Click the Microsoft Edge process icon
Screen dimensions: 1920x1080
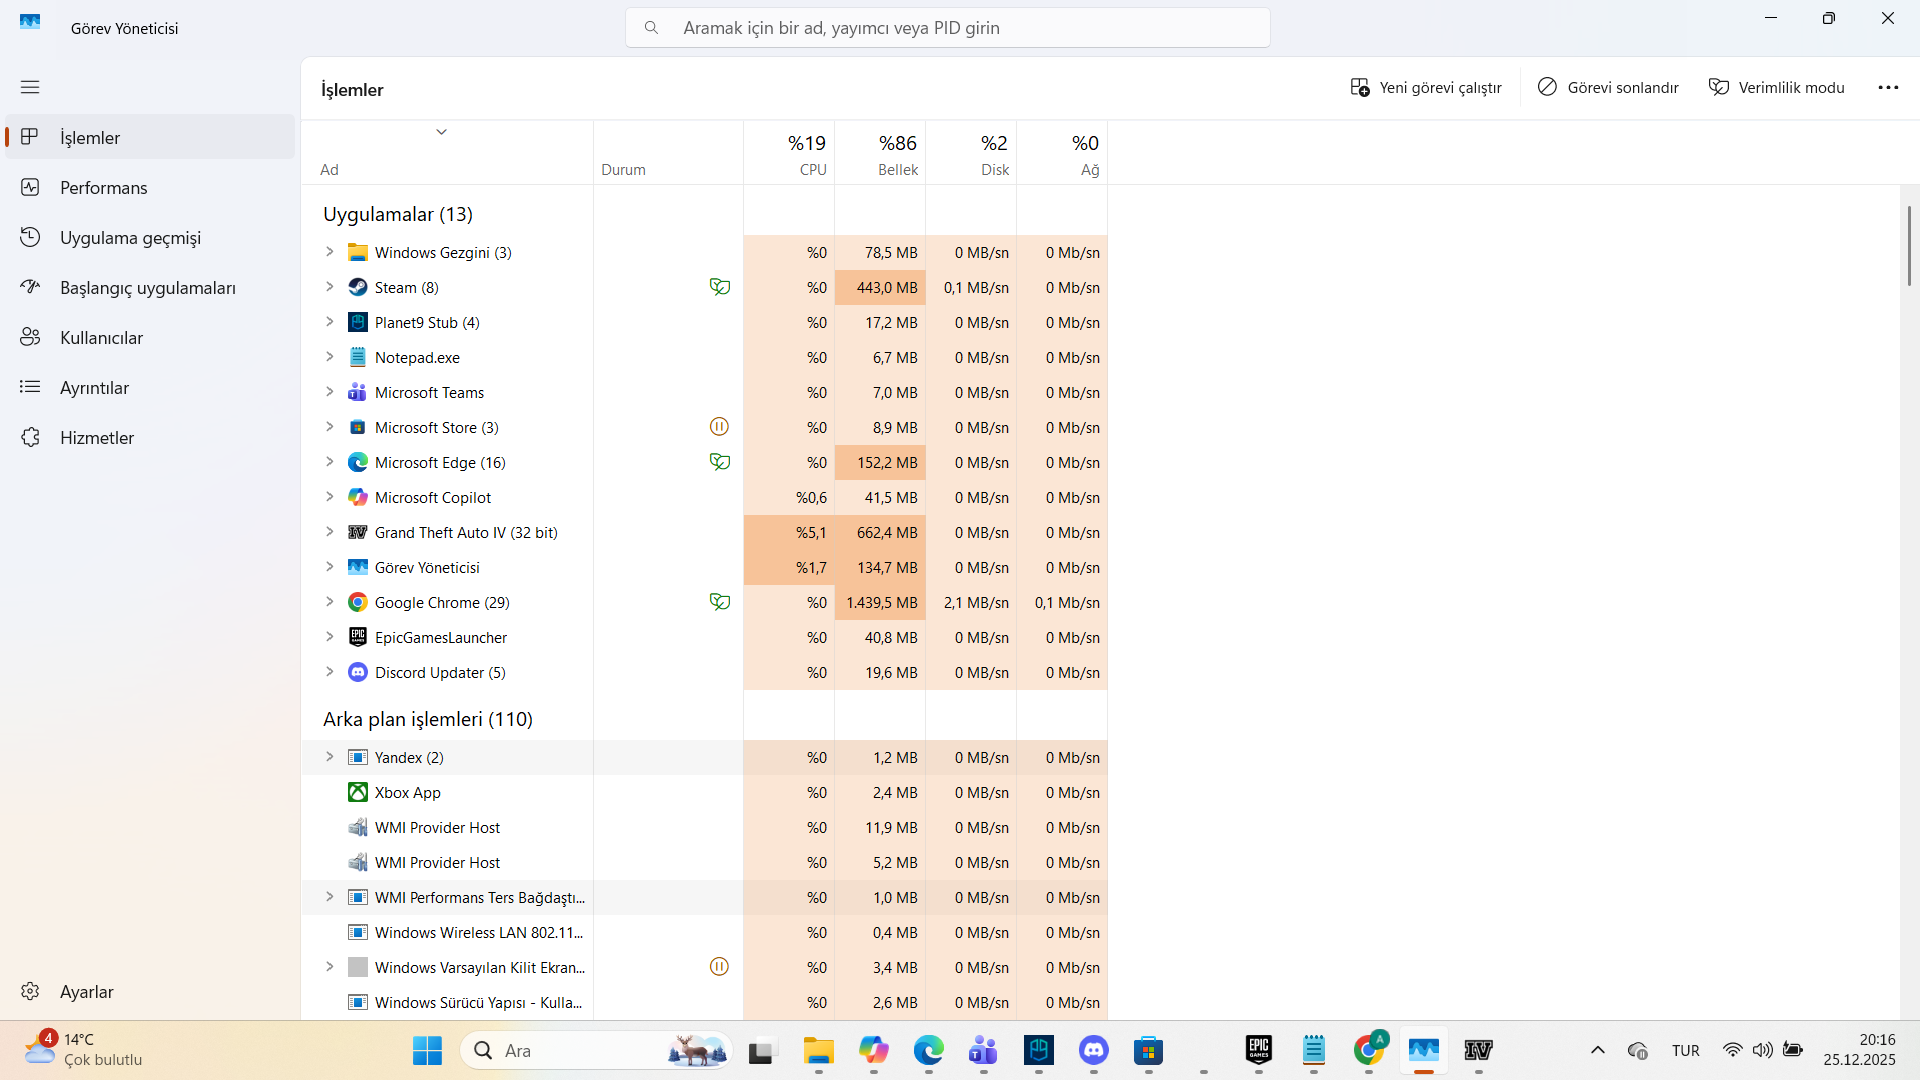click(x=357, y=462)
